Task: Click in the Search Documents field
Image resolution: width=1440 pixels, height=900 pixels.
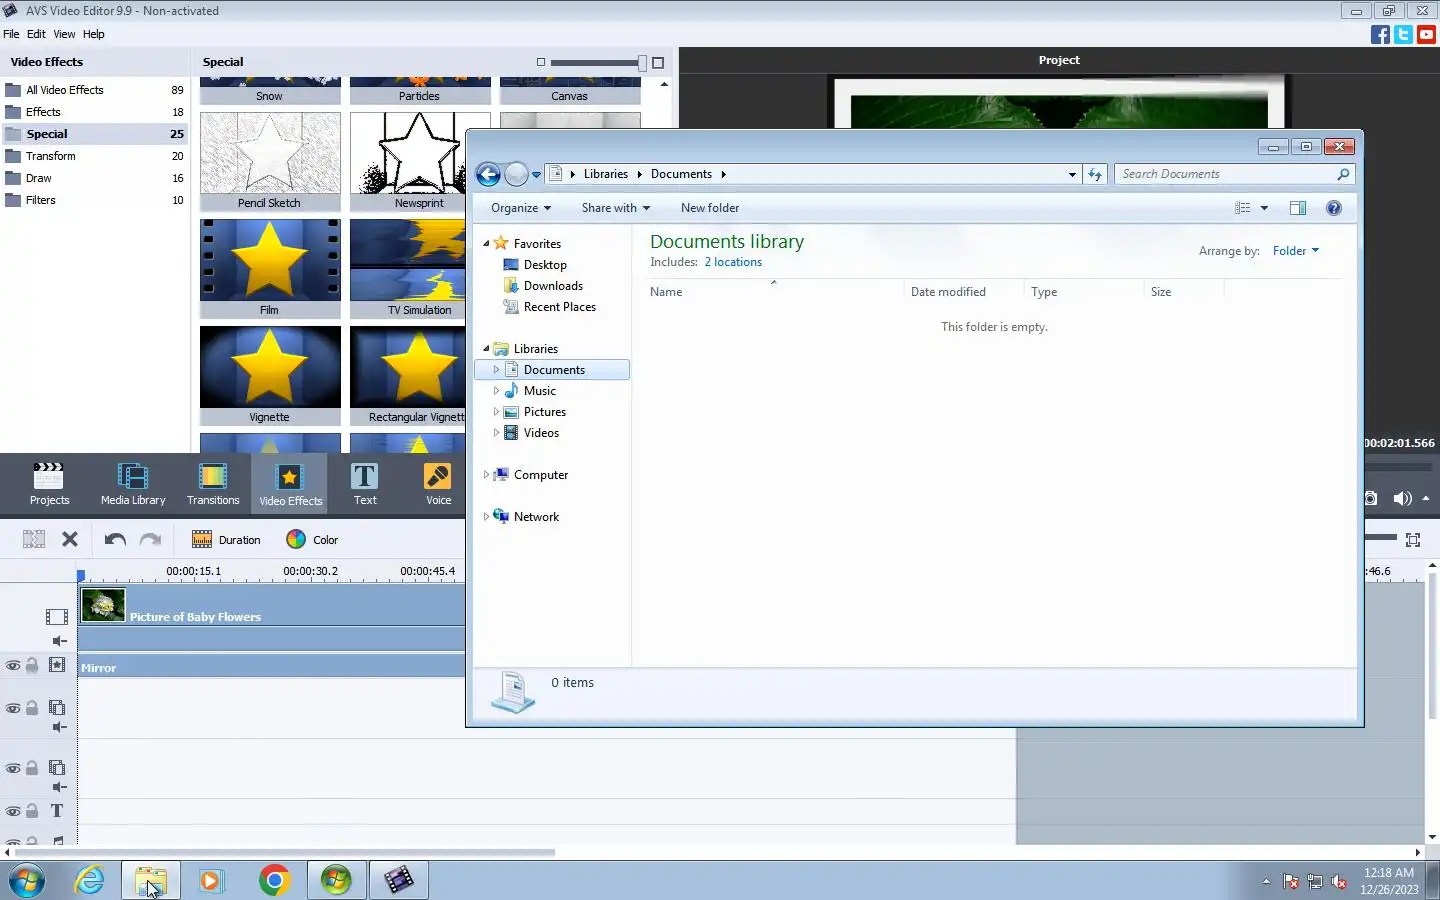Action: coord(1226,174)
